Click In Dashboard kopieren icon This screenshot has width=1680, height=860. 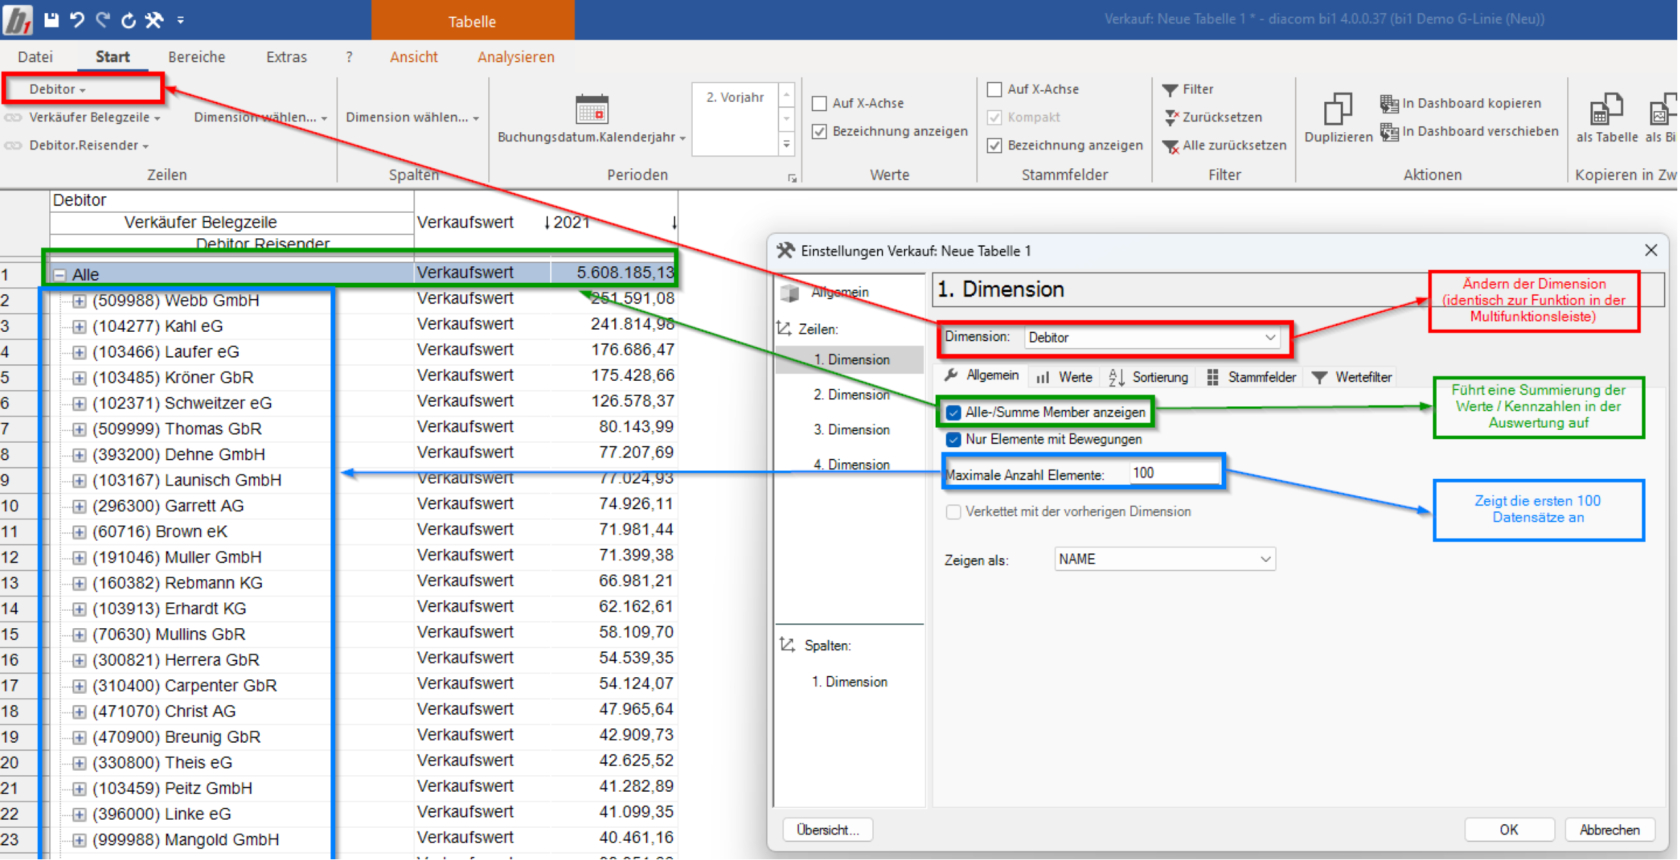pos(1389,103)
